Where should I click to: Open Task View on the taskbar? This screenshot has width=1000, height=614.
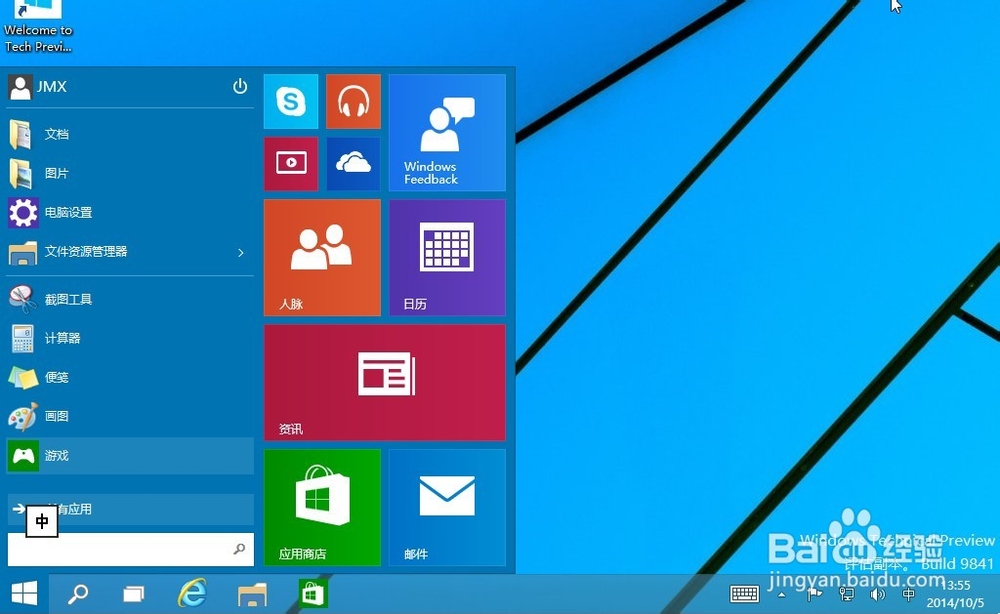coord(133,594)
